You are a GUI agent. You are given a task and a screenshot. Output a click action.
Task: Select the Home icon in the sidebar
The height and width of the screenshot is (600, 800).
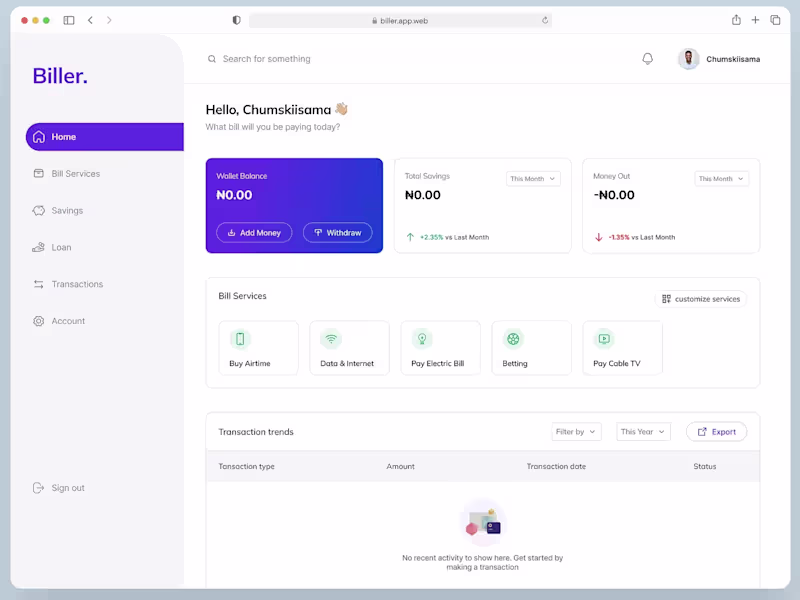tap(39, 137)
